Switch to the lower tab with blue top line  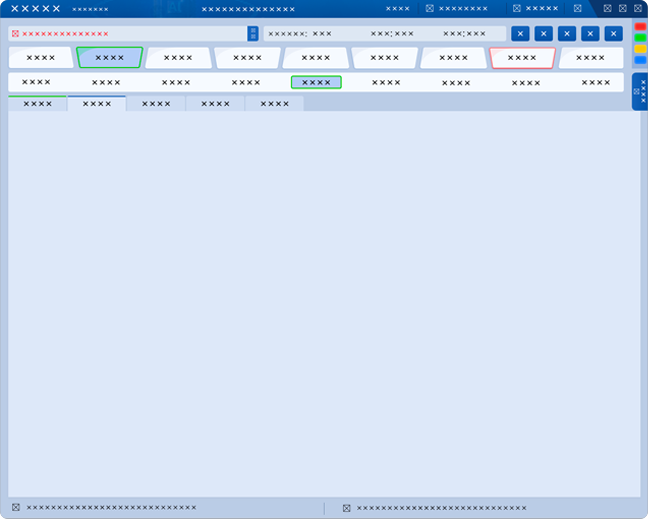point(97,103)
